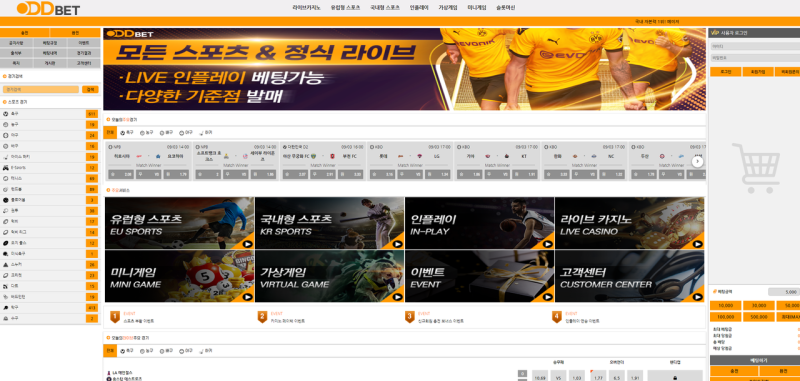
Task: Expand the tennis category with 69 matches
Action: pos(50,179)
